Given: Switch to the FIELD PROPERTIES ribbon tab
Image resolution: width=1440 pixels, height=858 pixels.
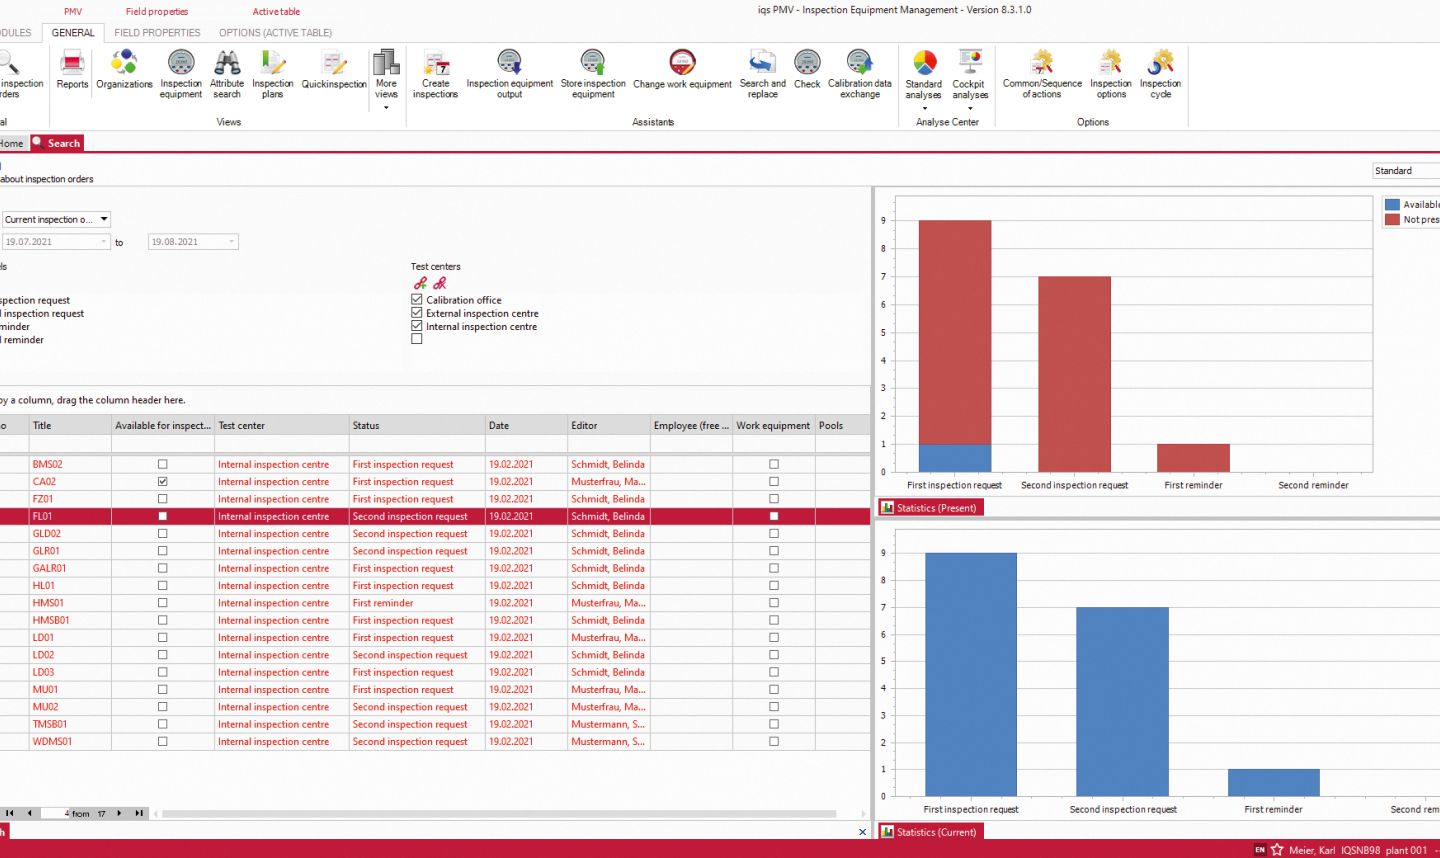Looking at the screenshot, I should click(157, 32).
